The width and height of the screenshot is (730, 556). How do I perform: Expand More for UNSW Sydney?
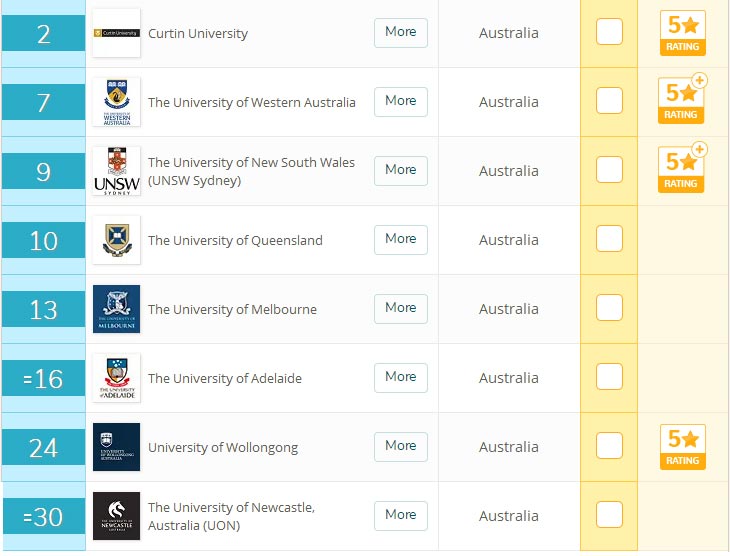coord(401,170)
